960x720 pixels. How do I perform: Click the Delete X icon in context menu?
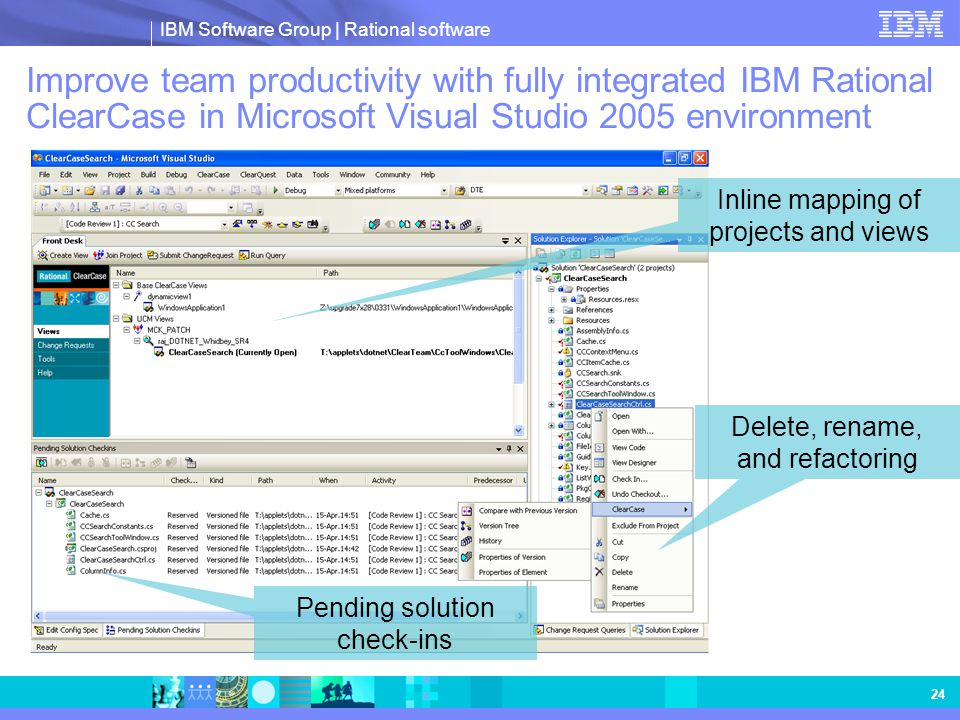(599, 572)
